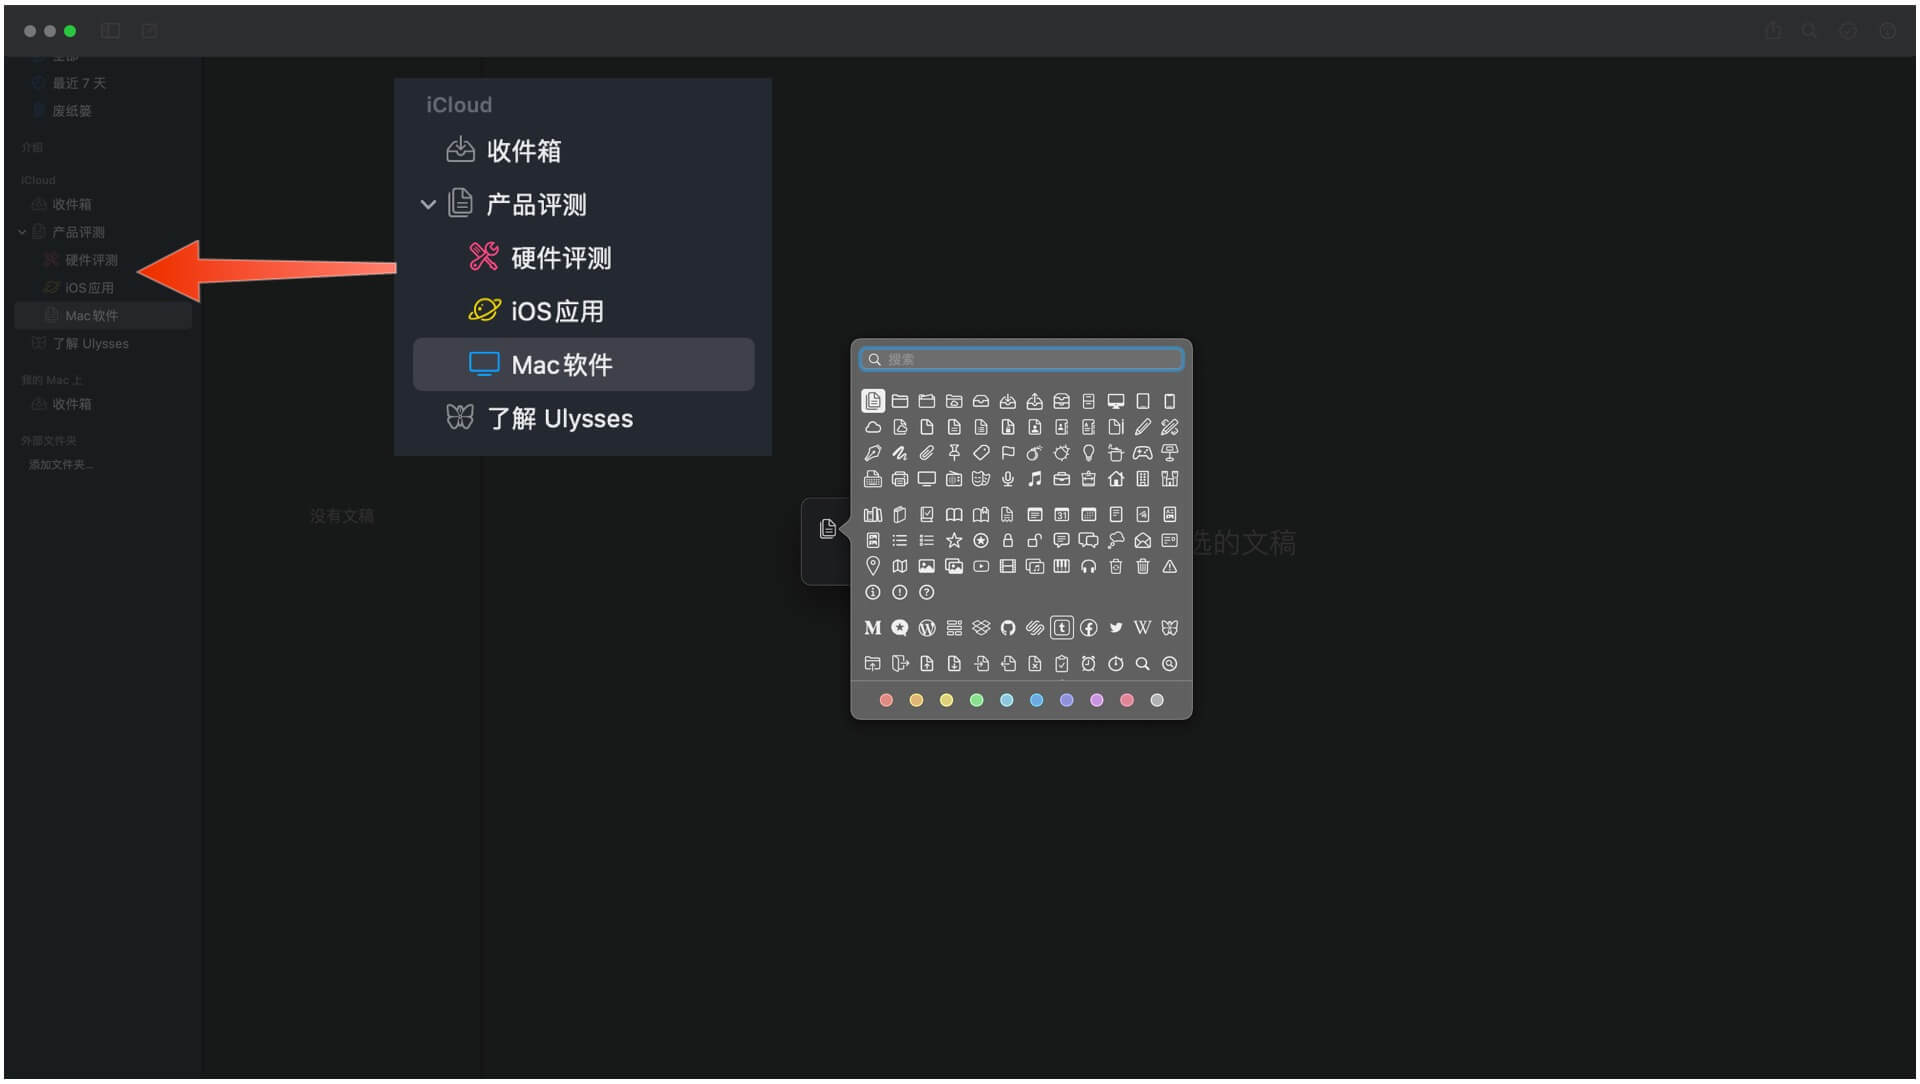
Task: Choose the pushpin icon
Action: tap(954, 453)
